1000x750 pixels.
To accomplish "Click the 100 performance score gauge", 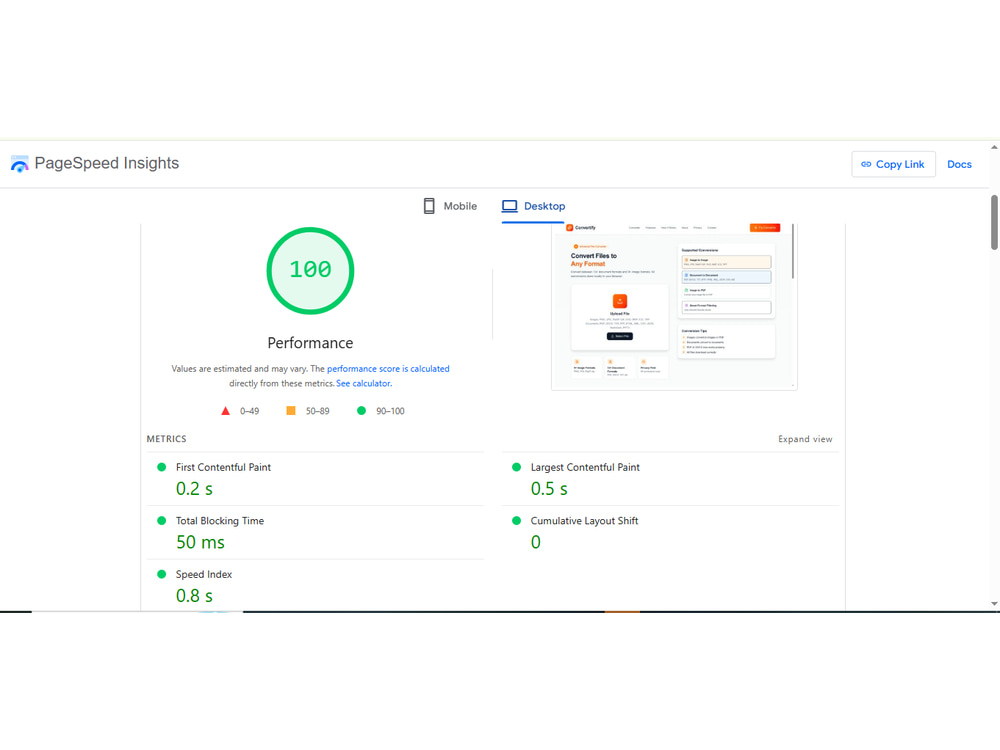I will [x=310, y=270].
